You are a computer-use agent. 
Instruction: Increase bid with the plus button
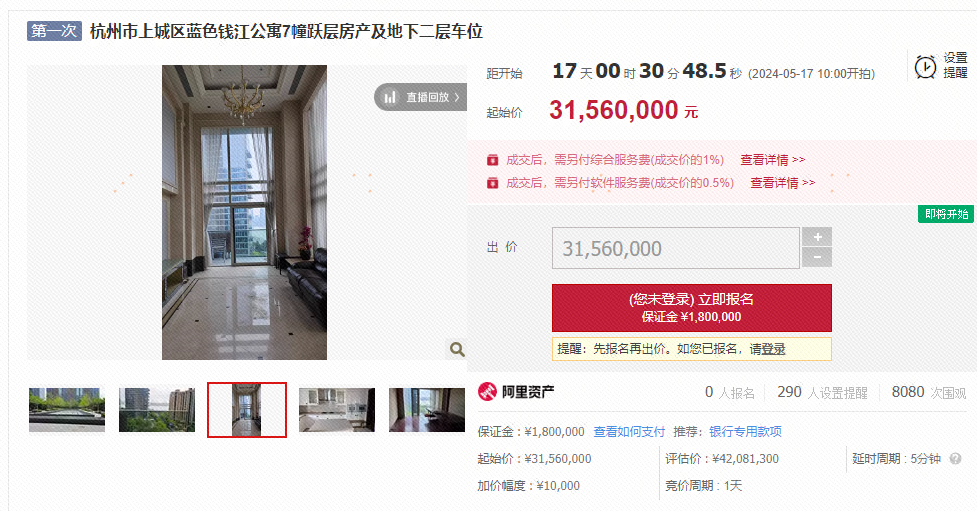point(817,237)
